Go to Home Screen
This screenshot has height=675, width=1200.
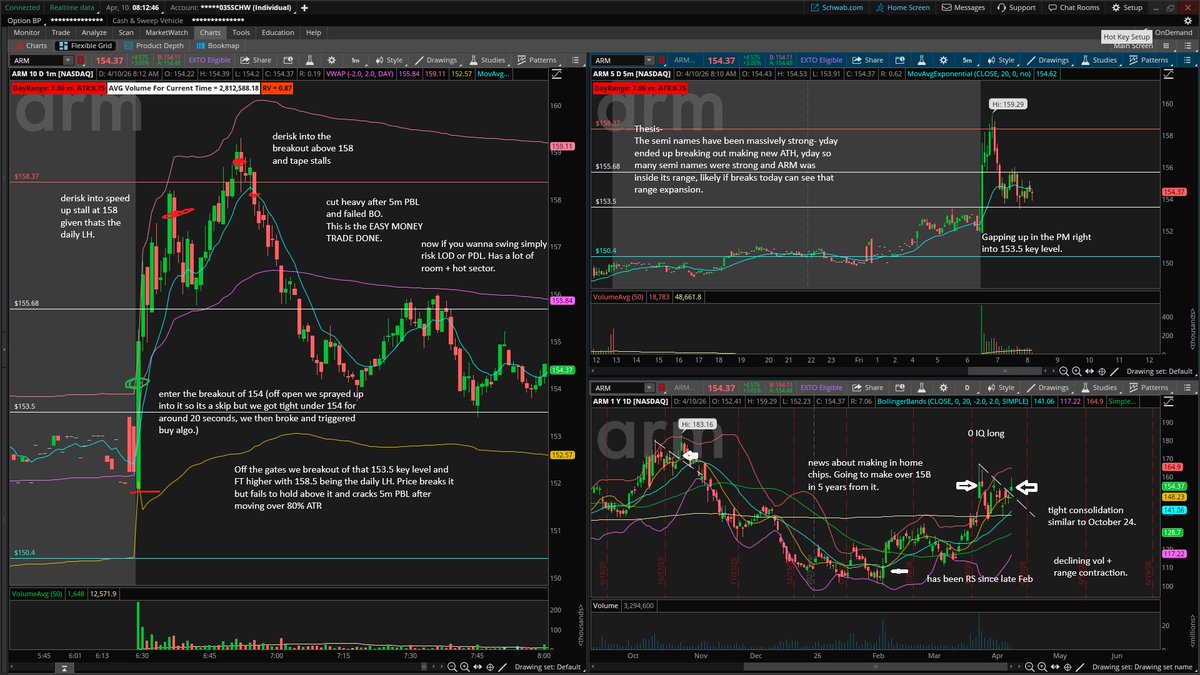click(x=902, y=8)
